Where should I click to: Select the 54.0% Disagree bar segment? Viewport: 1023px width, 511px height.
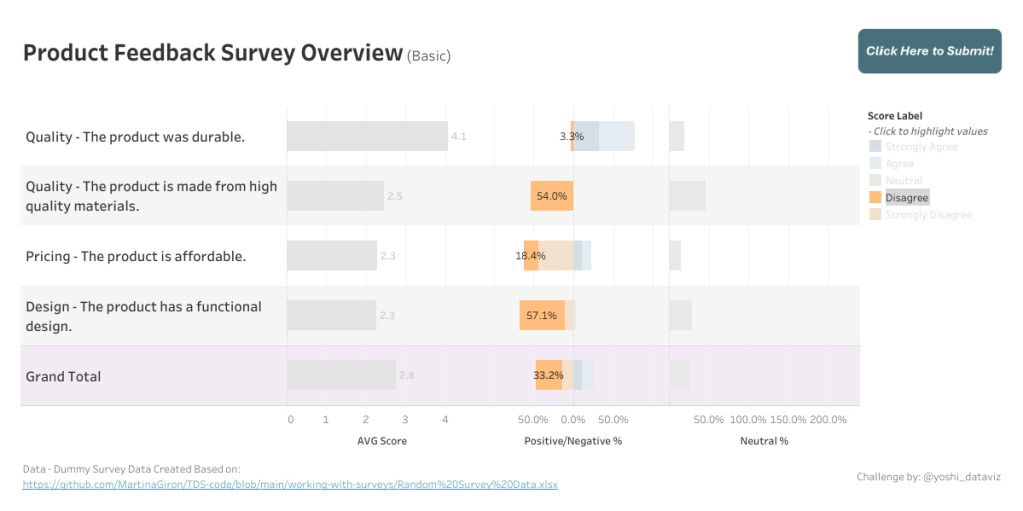551,196
